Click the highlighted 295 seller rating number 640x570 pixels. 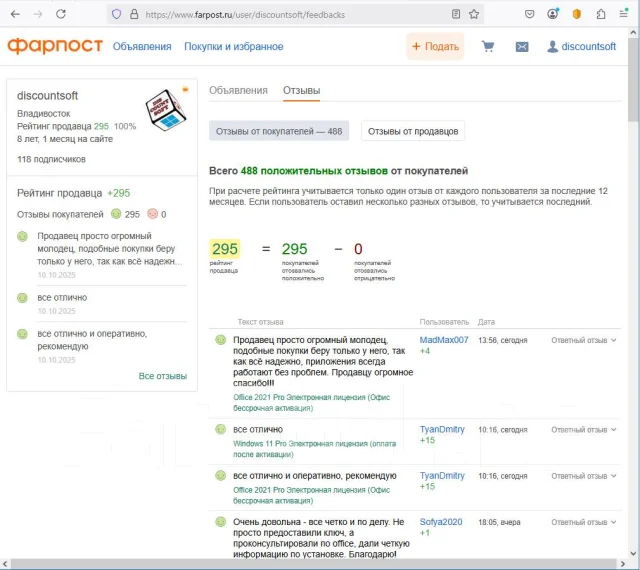click(225, 249)
